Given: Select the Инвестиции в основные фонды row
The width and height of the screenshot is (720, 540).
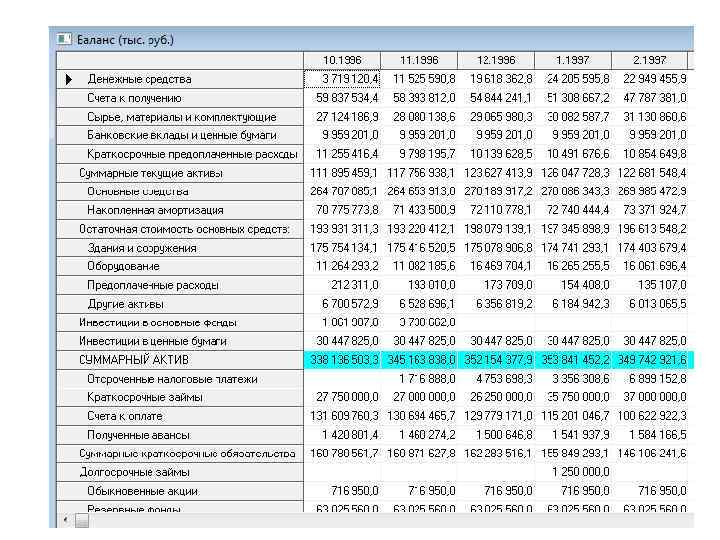Looking at the screenshot, I should (180, 323).
